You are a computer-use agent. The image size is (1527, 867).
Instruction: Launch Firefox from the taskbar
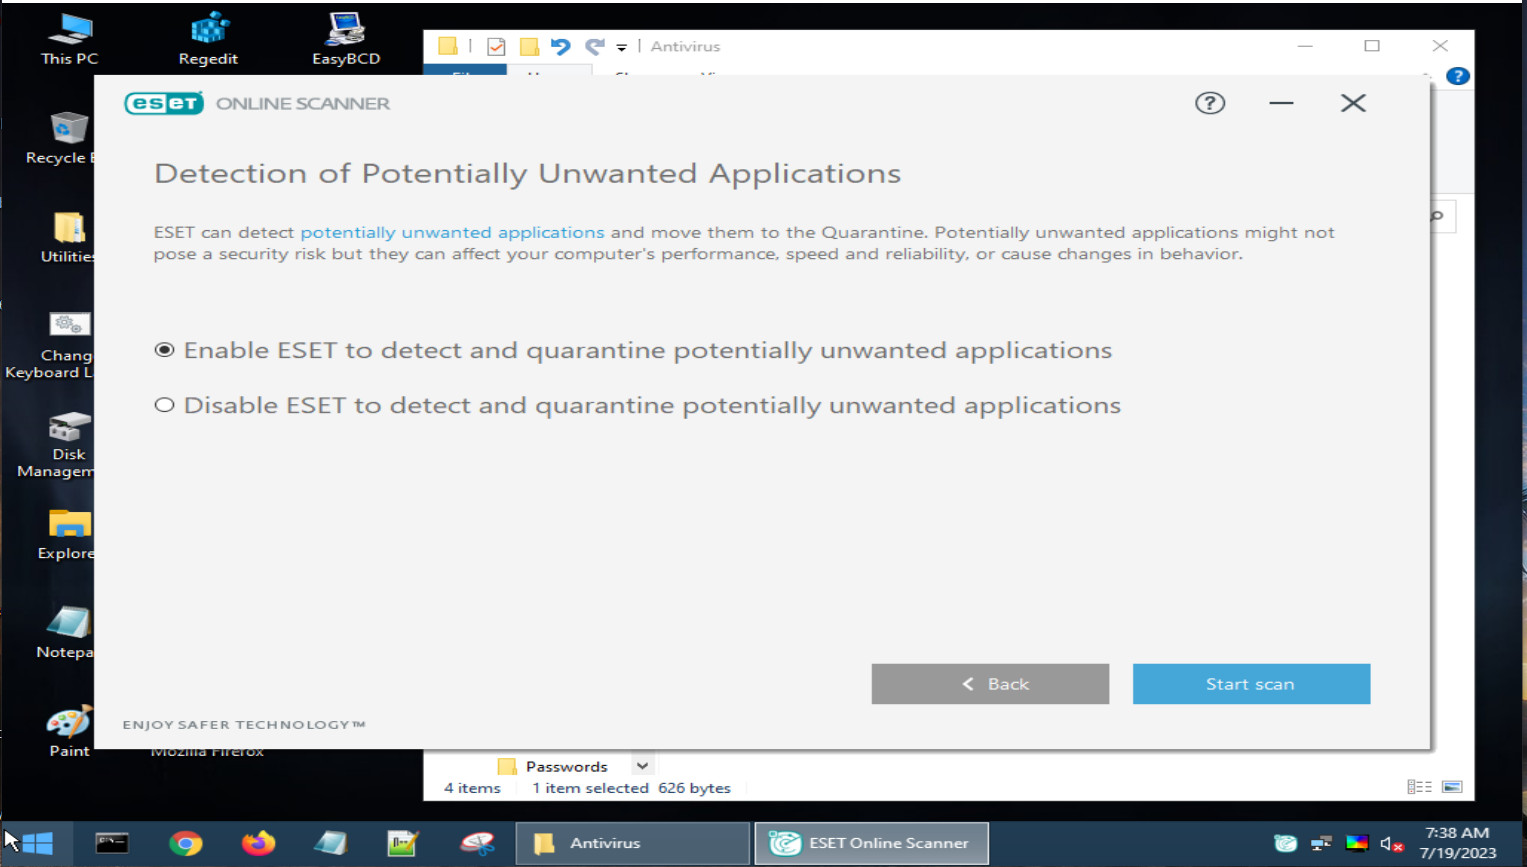point(258,844)
